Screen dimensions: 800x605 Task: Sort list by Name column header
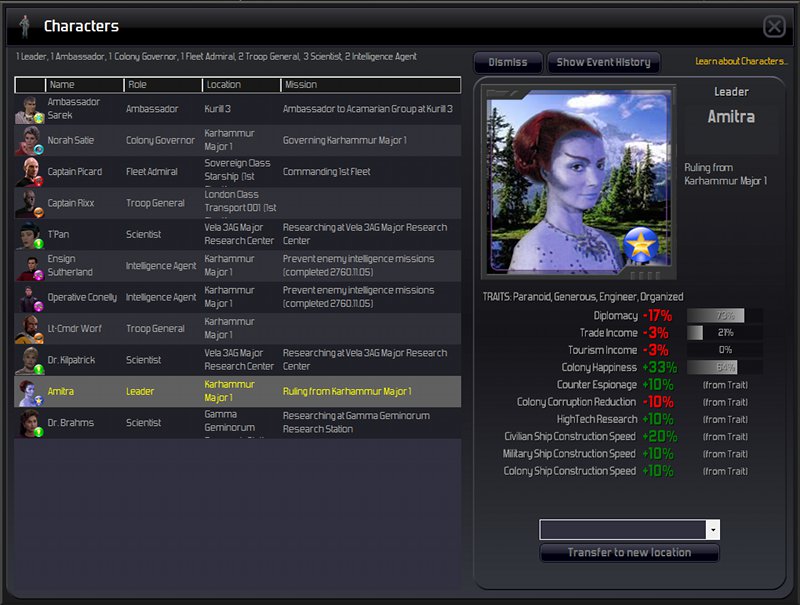coord(84,85)
